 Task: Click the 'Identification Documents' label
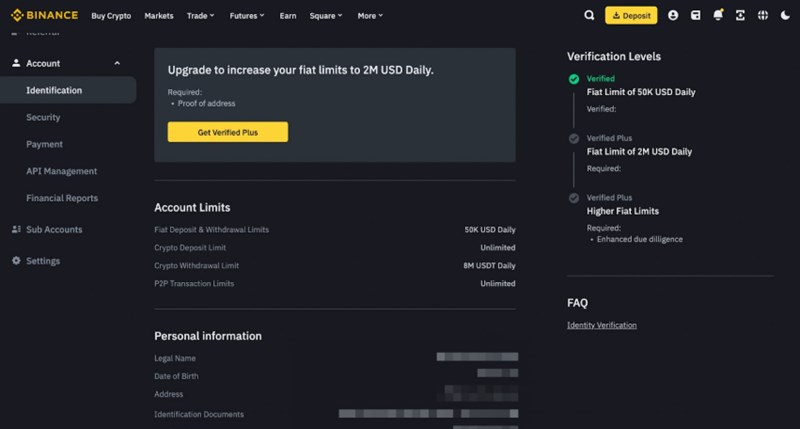(x=199, y=414)
